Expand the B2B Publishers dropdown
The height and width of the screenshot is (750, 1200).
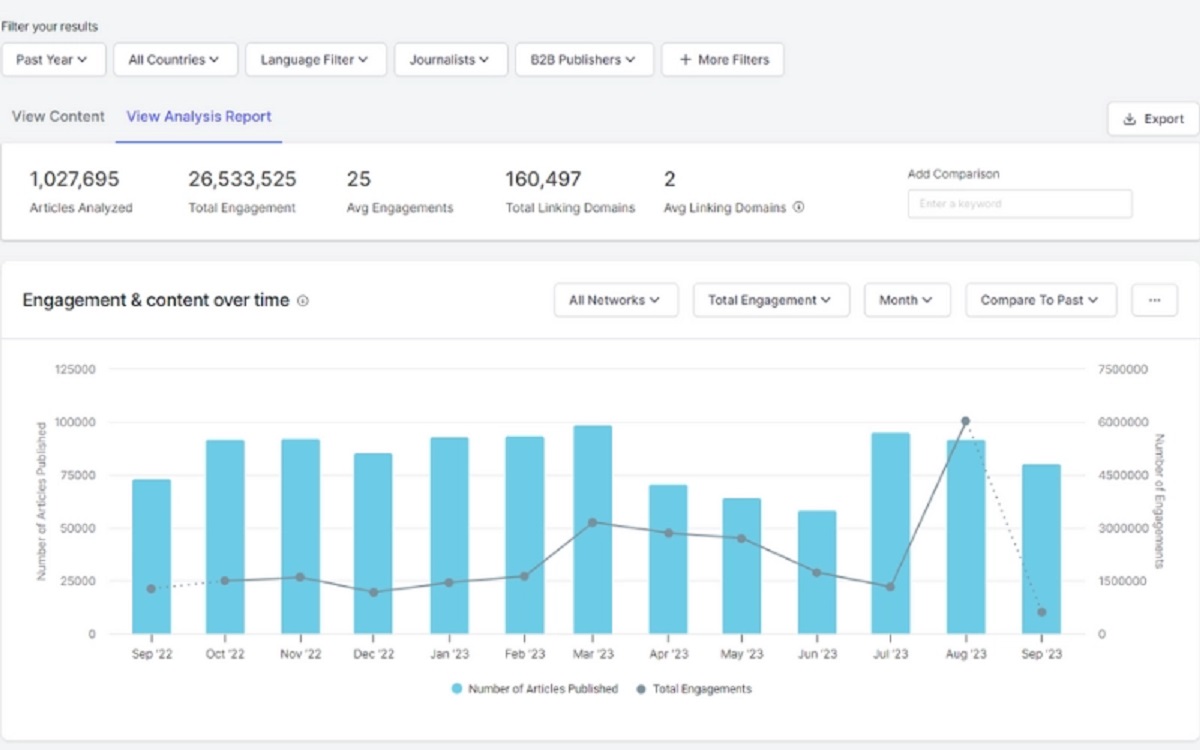(585, 60)
